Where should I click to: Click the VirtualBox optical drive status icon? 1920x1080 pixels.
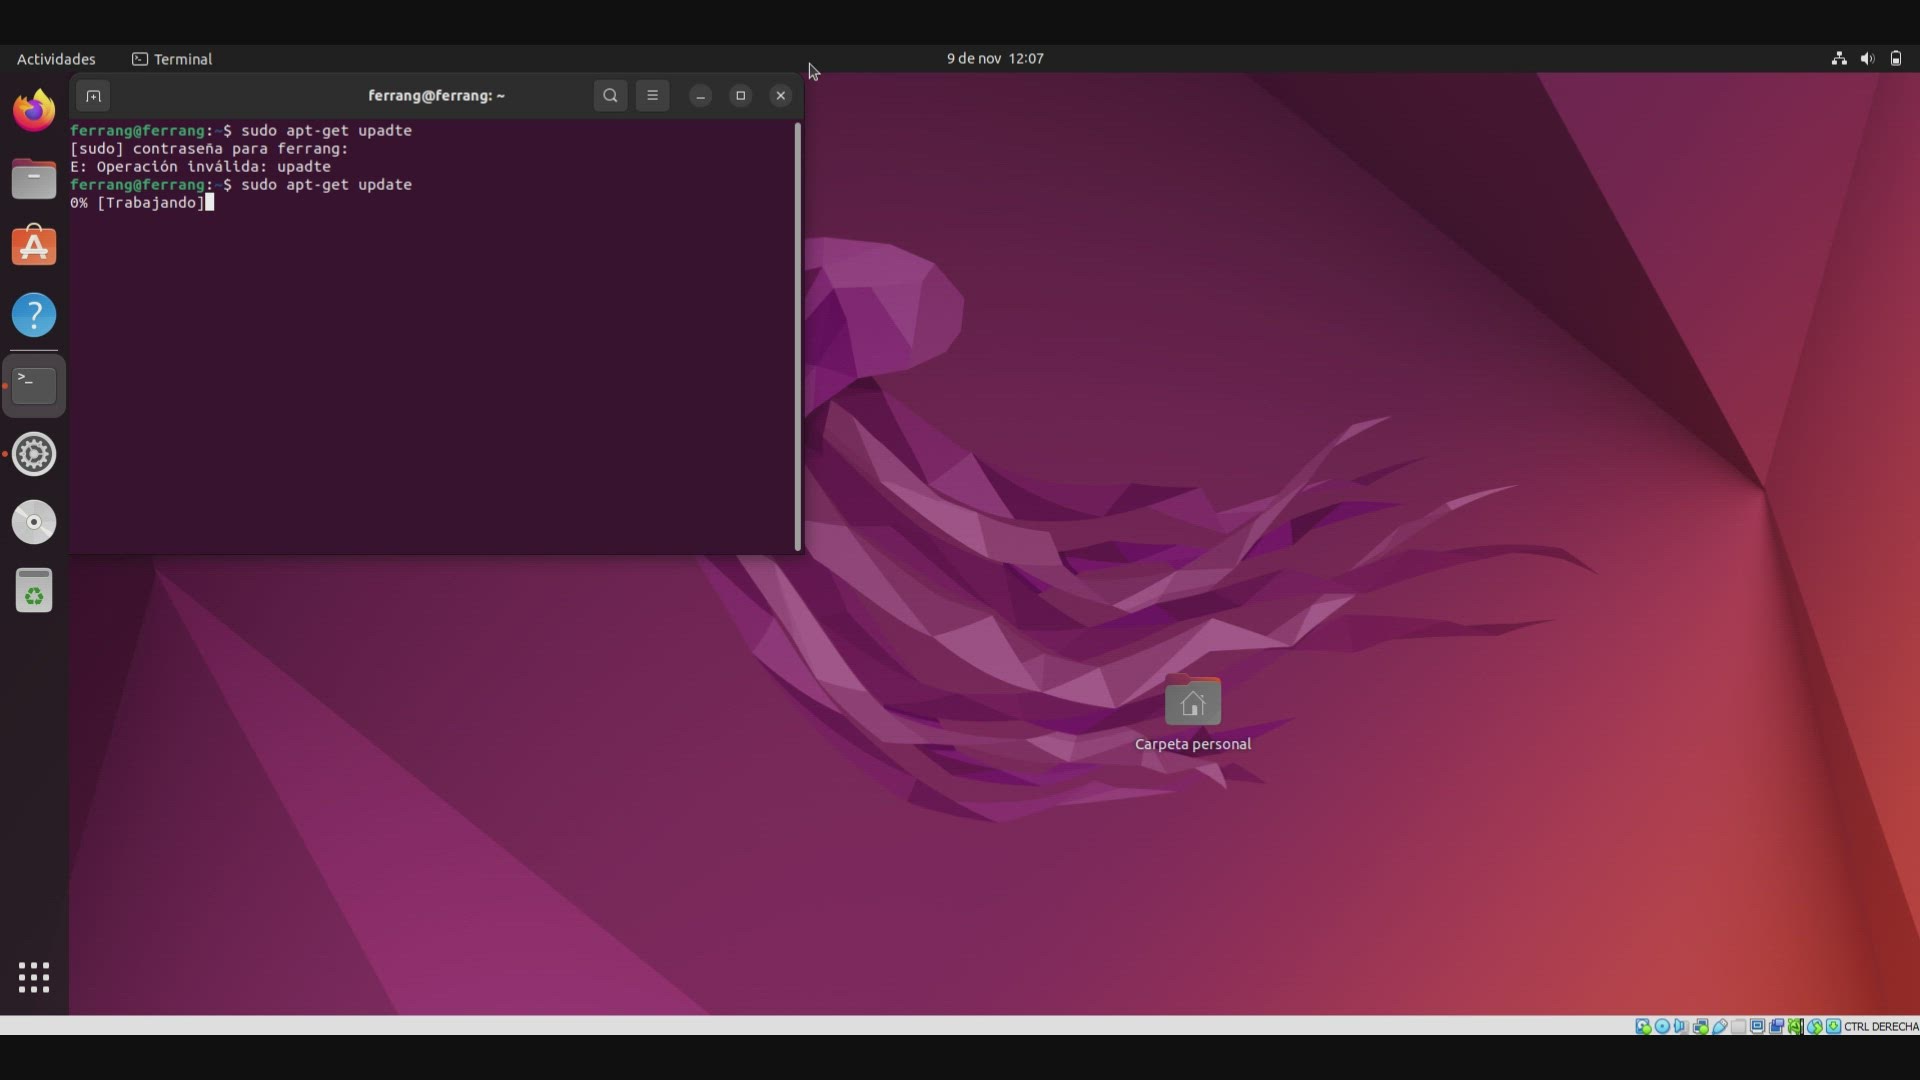pyautogui.click(x=1662, y=1026)
